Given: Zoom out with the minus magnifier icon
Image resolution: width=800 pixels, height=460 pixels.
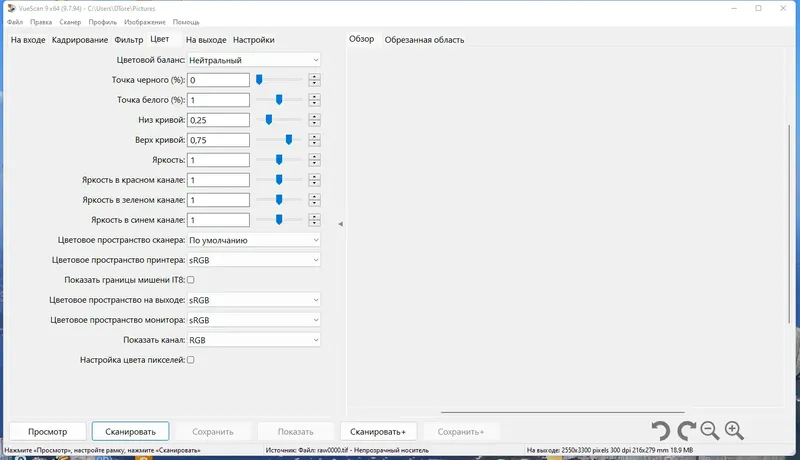Looking at the screenshot, I should click(710, 431).
